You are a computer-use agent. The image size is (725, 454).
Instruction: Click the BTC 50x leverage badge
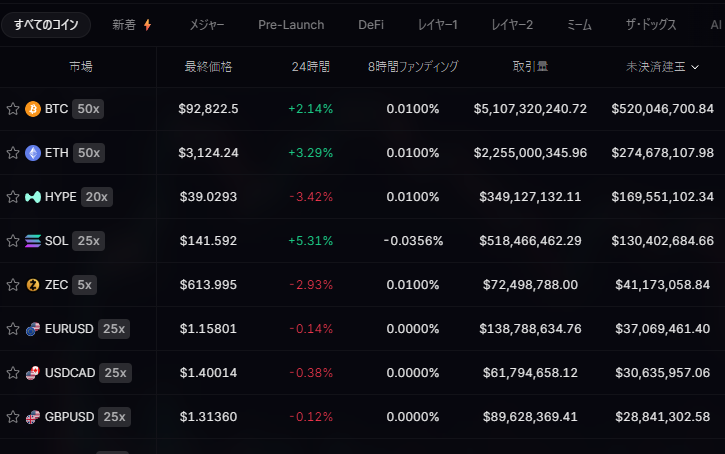click(x=88, y=109)
